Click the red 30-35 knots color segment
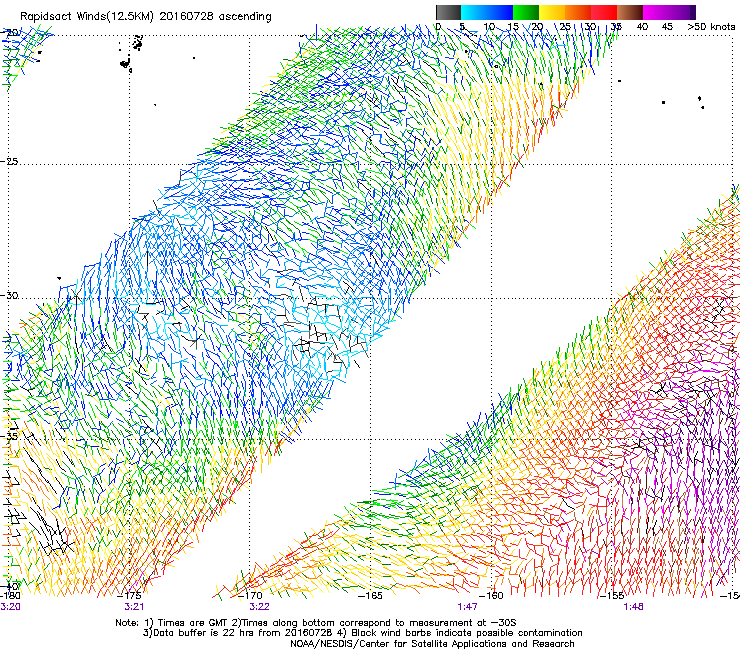 click(604, 12)
